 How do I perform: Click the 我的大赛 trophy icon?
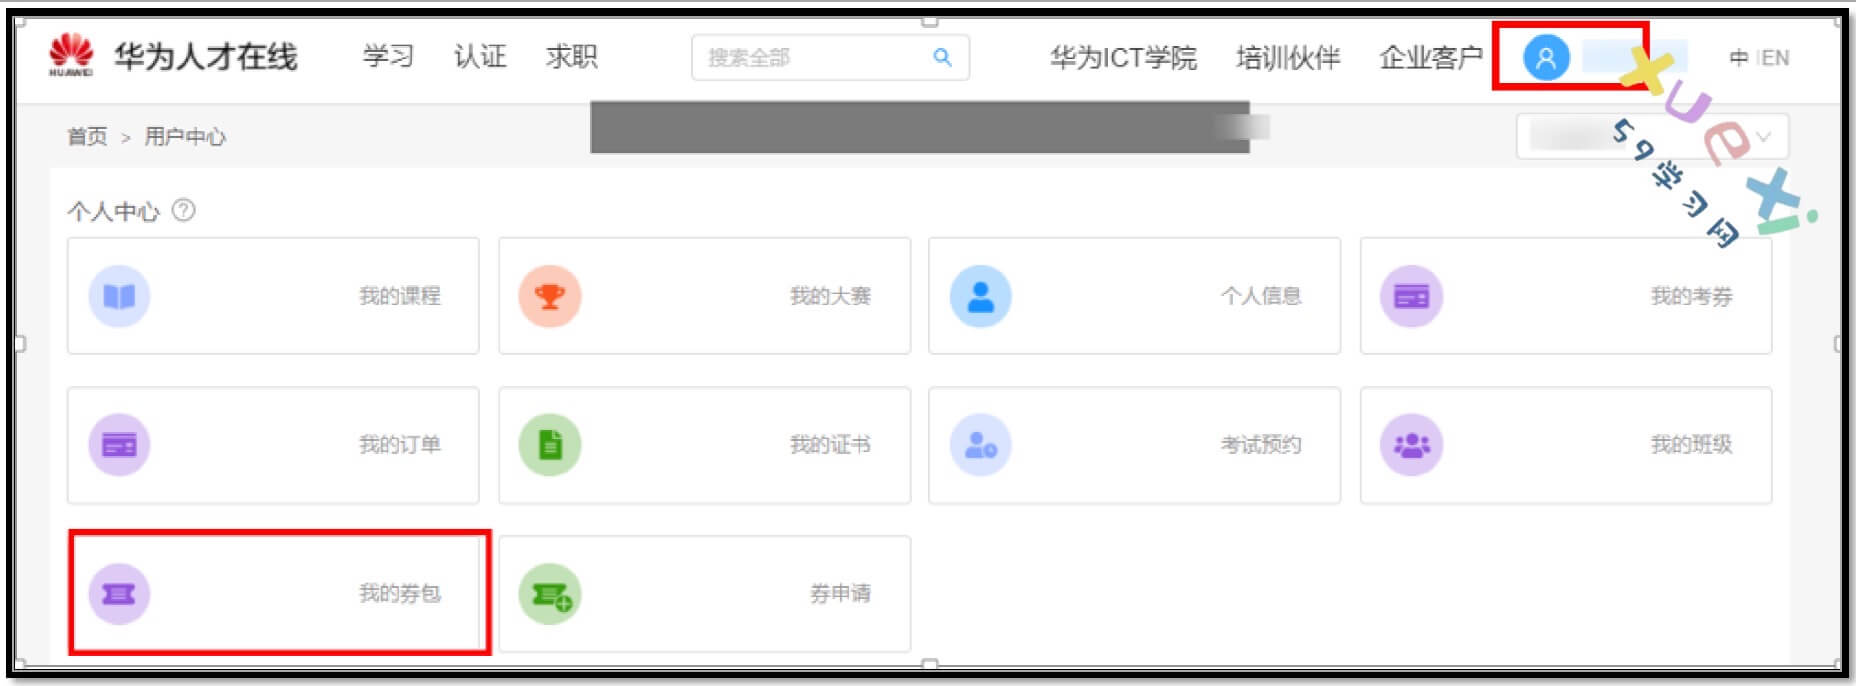click(550, 296)
